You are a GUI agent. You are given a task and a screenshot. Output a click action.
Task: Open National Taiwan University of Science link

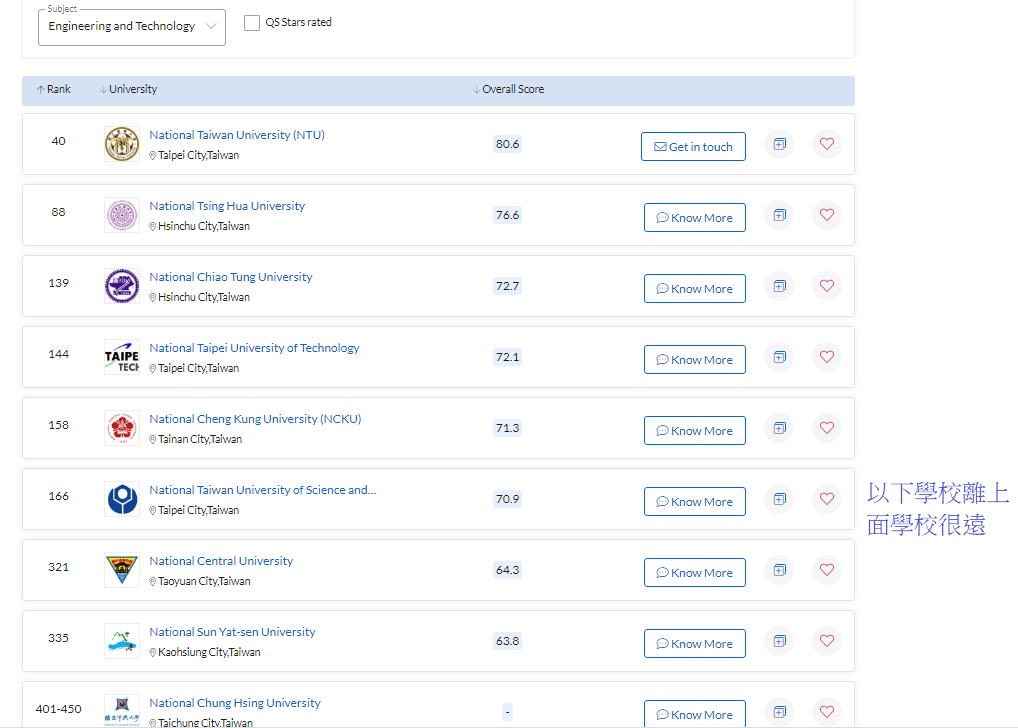(263, 490)
